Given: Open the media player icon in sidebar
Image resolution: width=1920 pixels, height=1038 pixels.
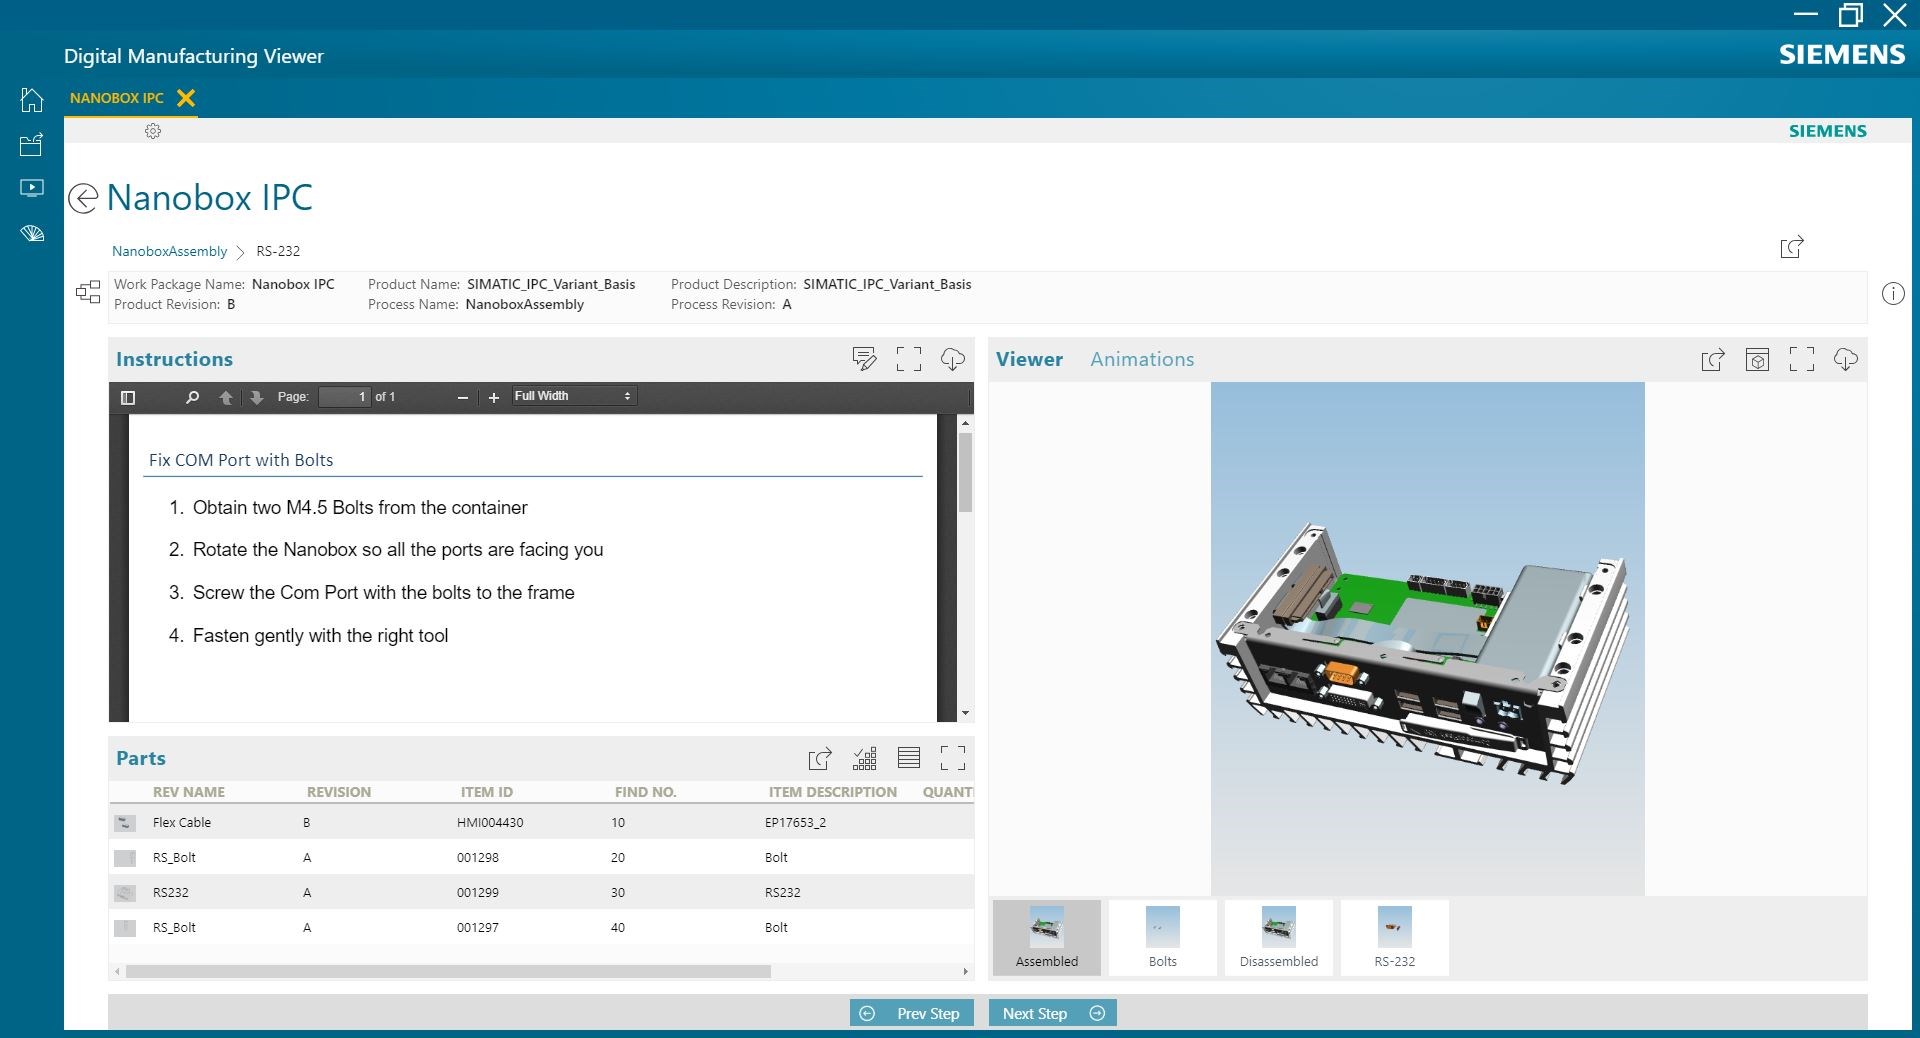Looking at the screenshot, I should click(32, 188).
